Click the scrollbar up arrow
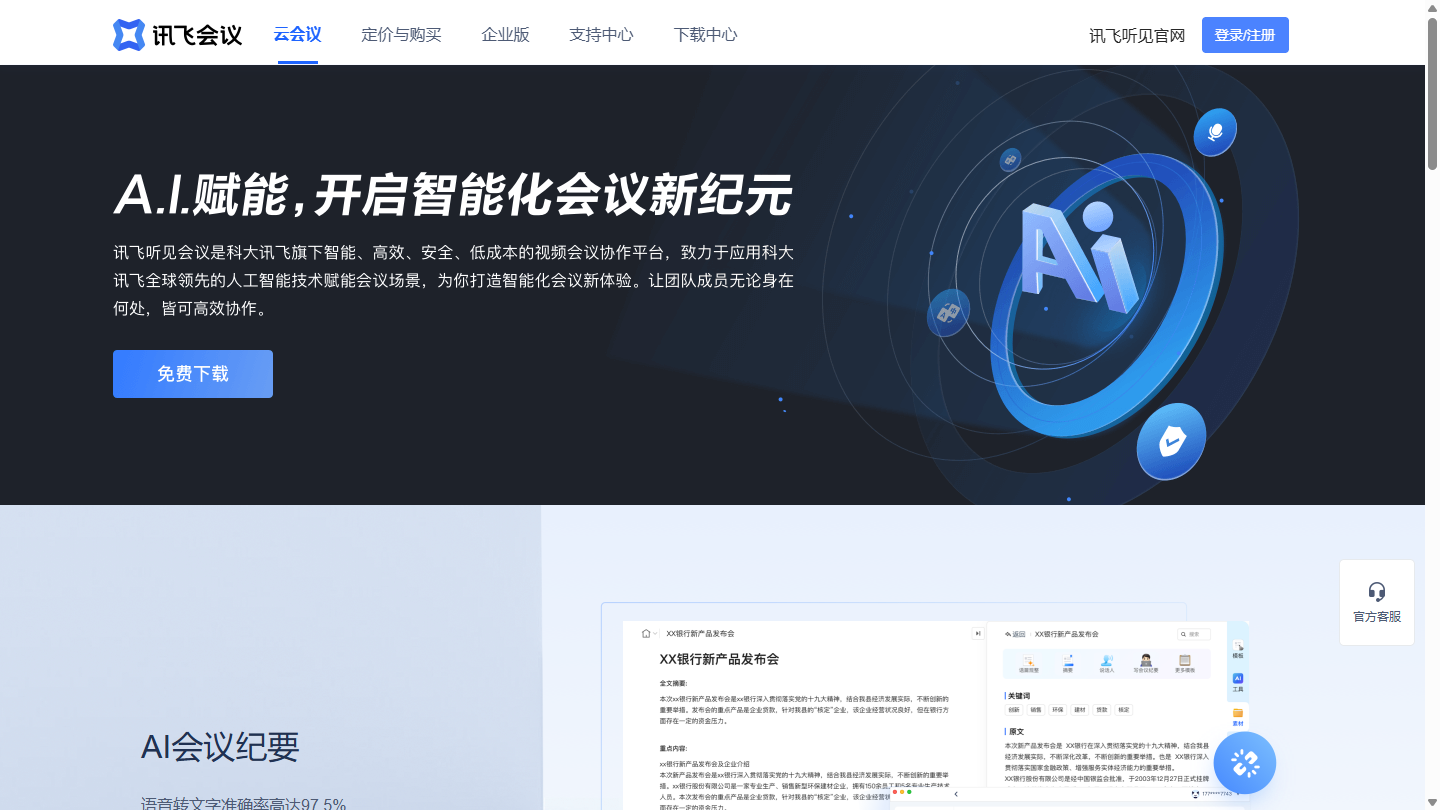The image size is (1440, 810). point(1432,8)
